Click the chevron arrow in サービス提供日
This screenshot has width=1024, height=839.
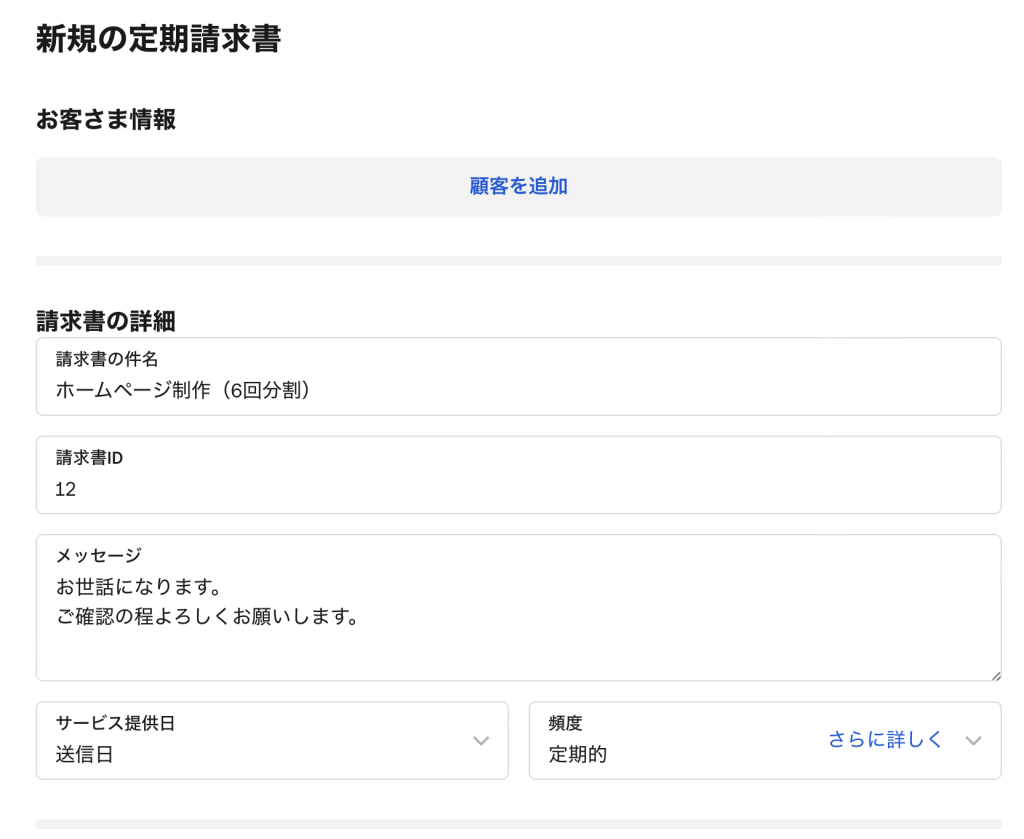click(481, 741)
